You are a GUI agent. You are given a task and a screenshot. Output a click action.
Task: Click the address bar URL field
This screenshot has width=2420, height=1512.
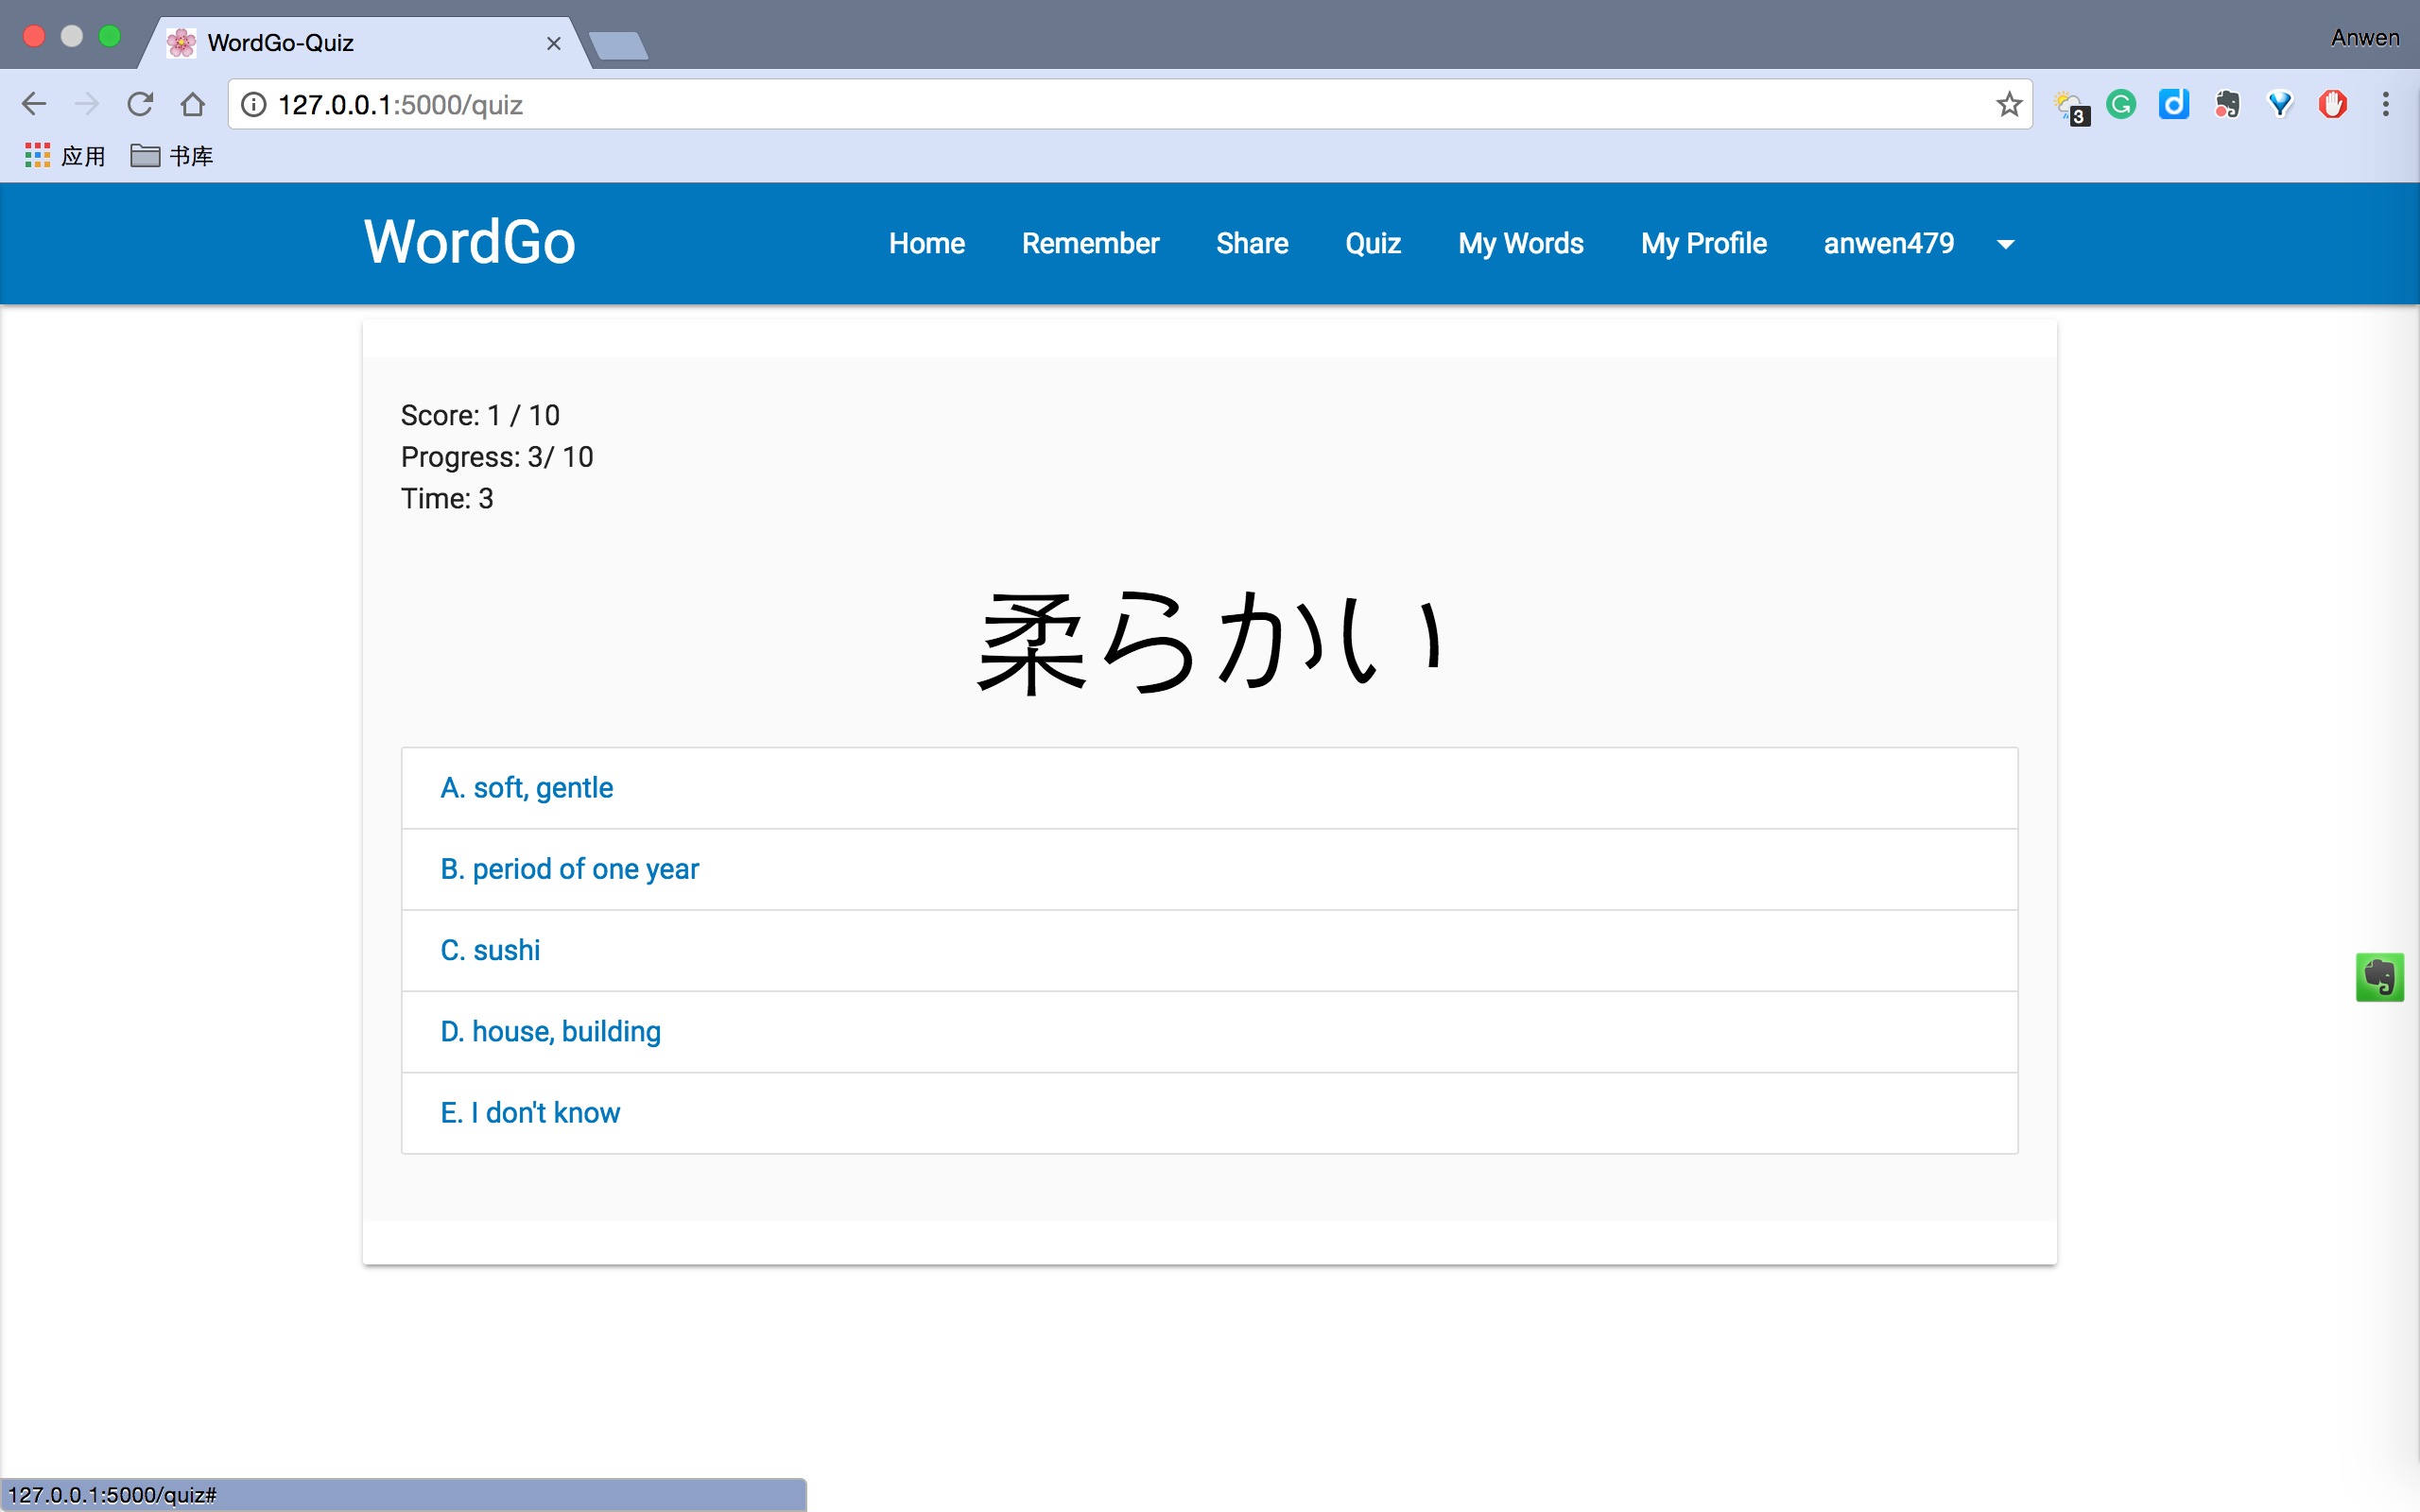(1100, 104)
